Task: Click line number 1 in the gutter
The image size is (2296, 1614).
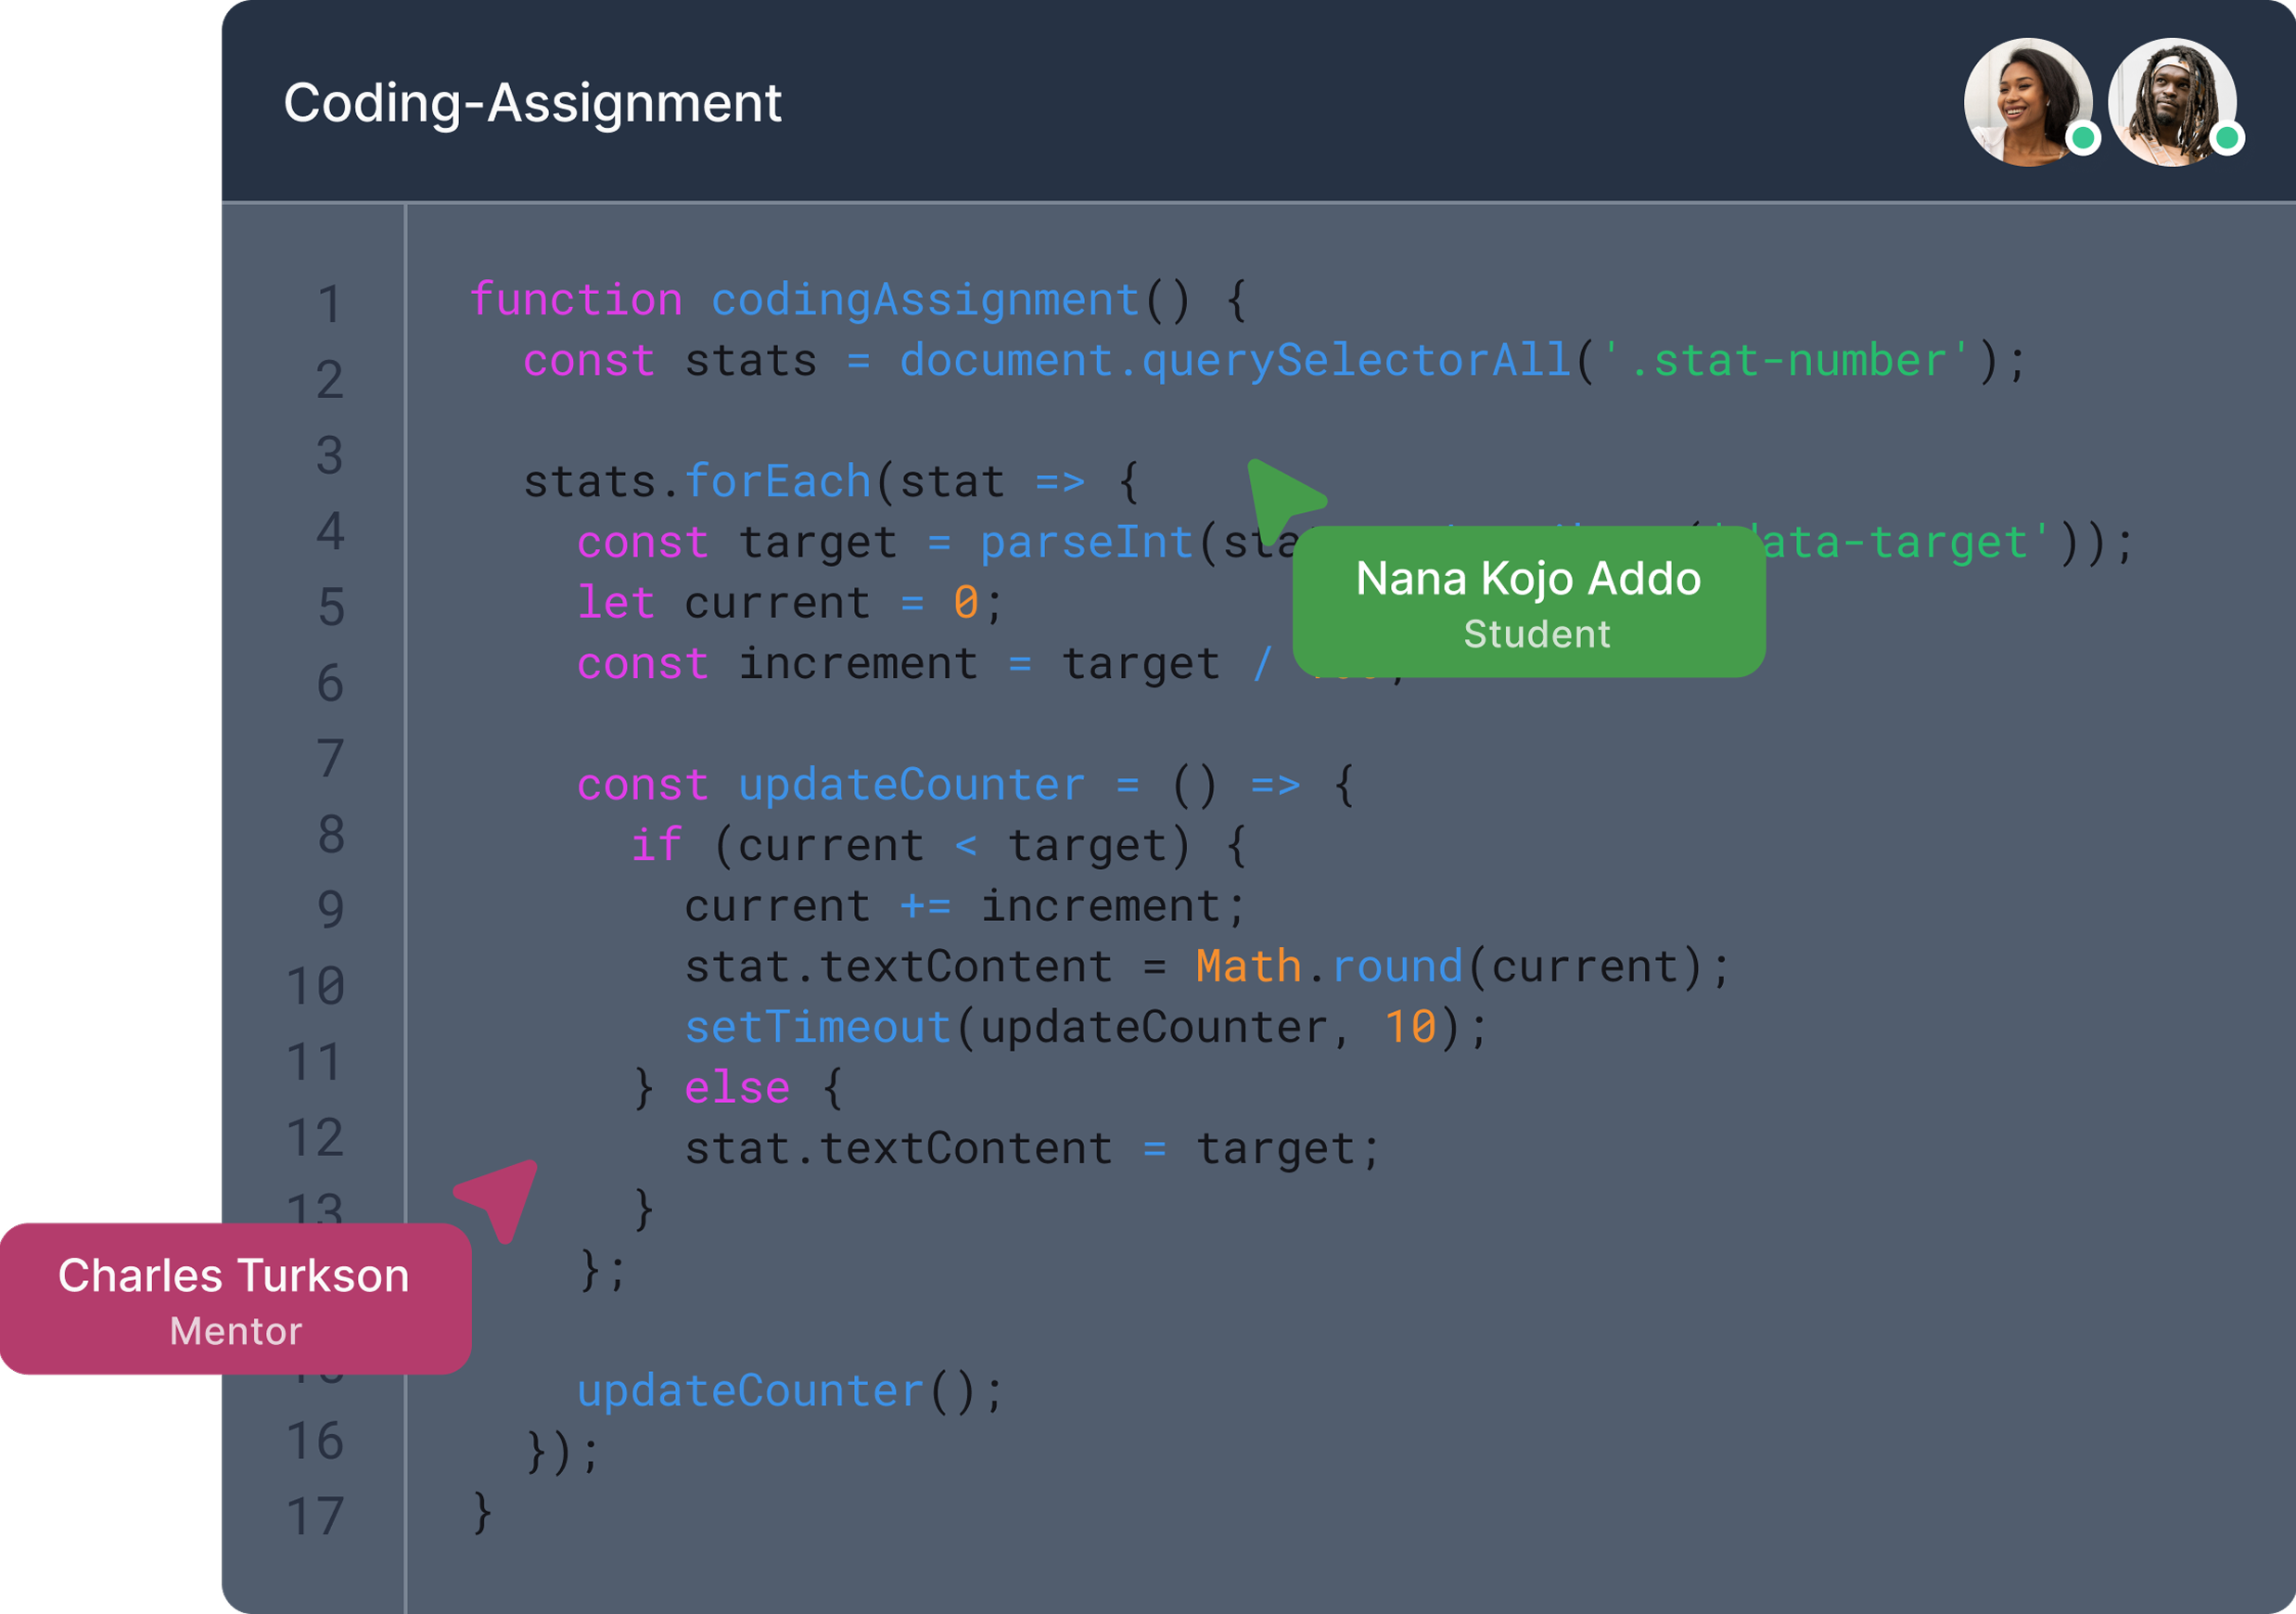Action: pos(330,303)
